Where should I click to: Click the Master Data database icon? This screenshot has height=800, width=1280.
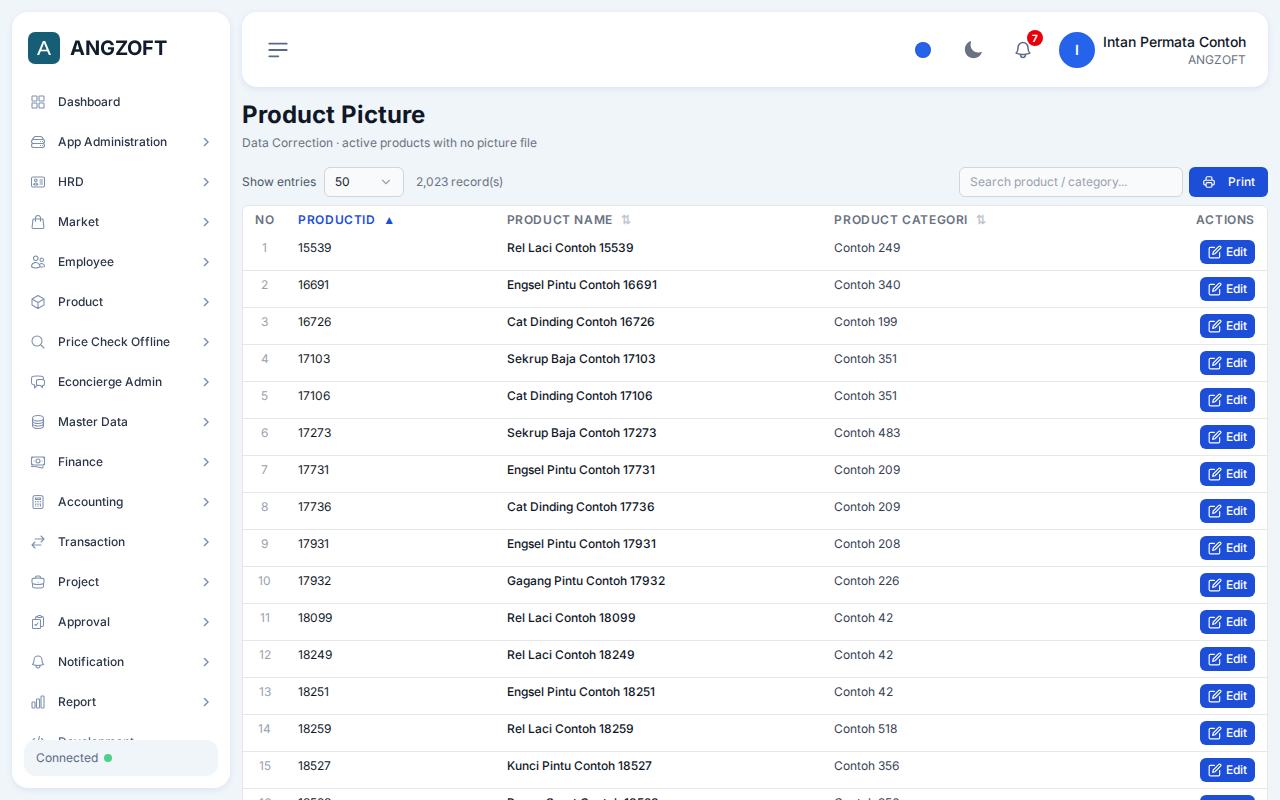(x=38, y=422)
